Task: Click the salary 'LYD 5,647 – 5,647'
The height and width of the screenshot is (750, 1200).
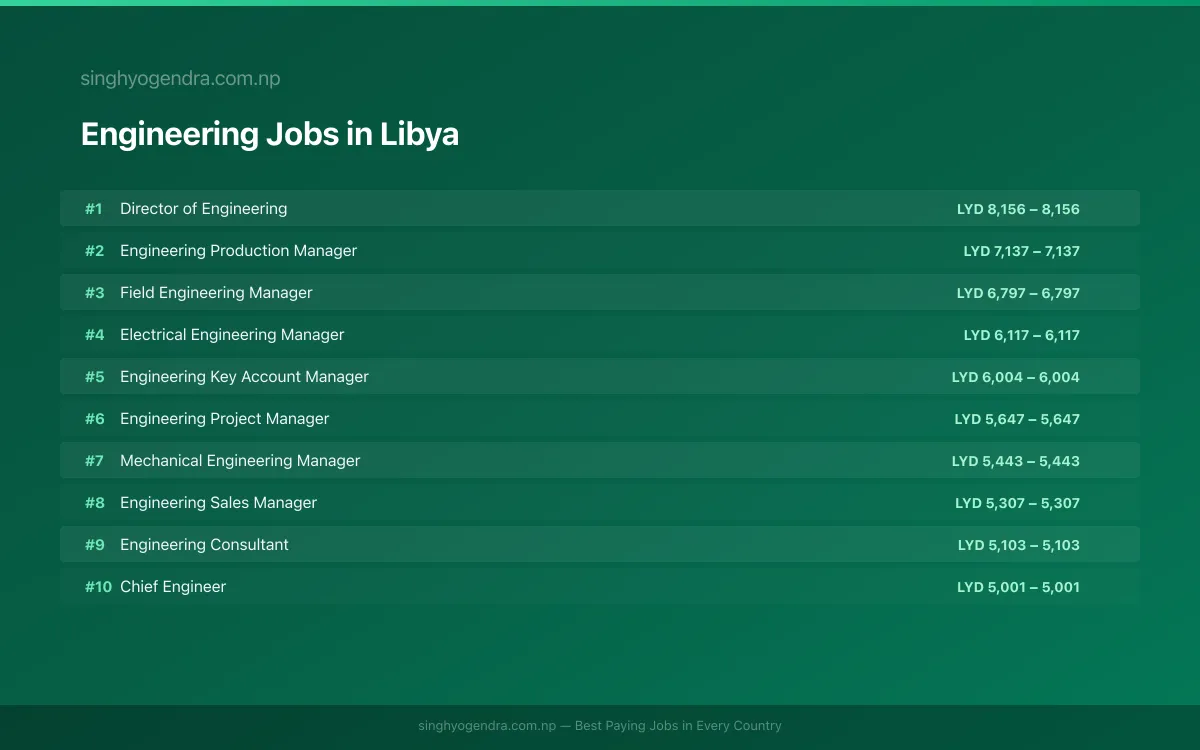Action: click(x=1017, y=419)
